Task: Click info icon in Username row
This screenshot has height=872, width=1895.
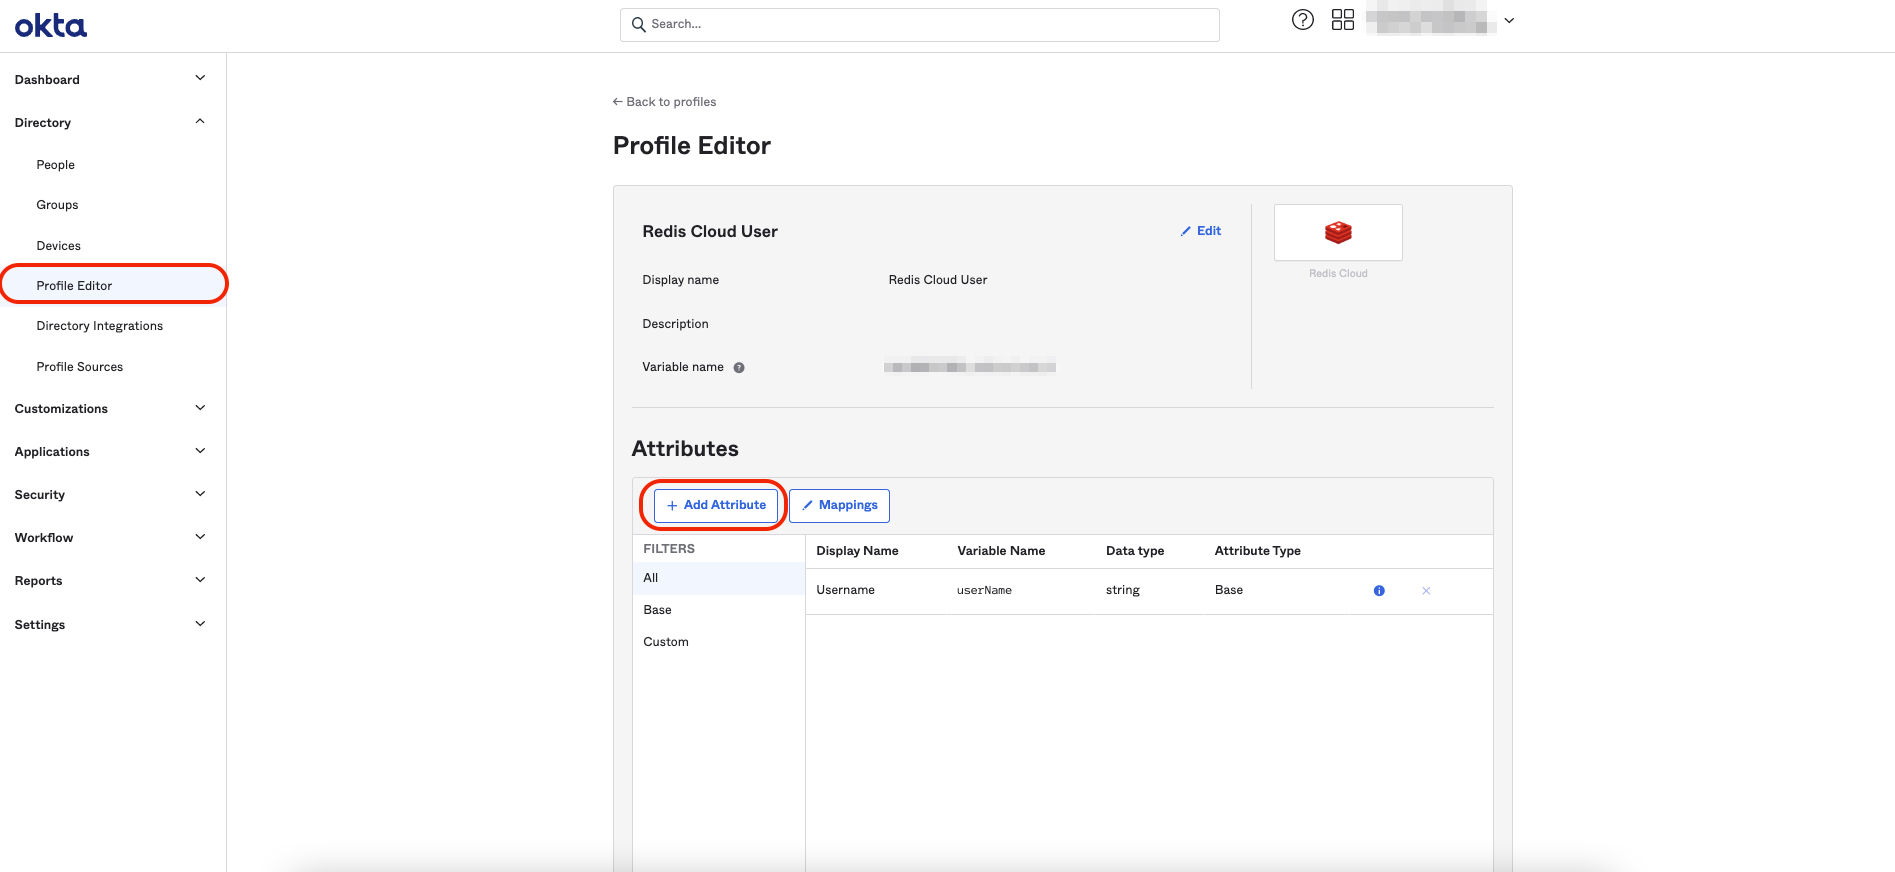Action: tap(1379, 591)
